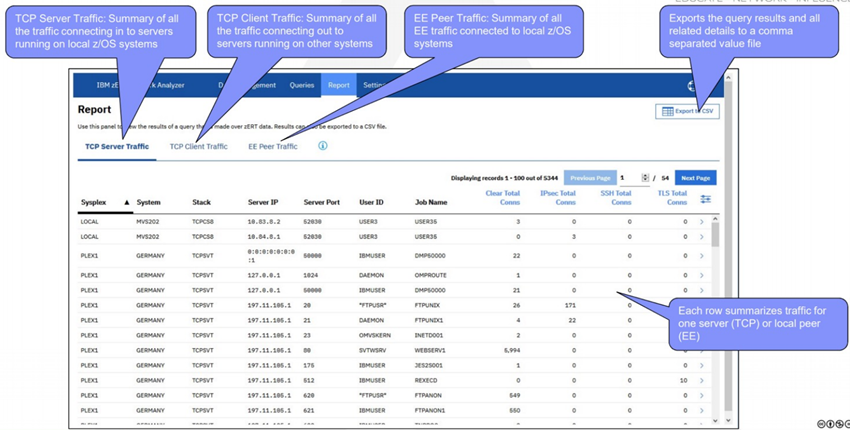Click the Export to CSV button

[x=687, y=111]
